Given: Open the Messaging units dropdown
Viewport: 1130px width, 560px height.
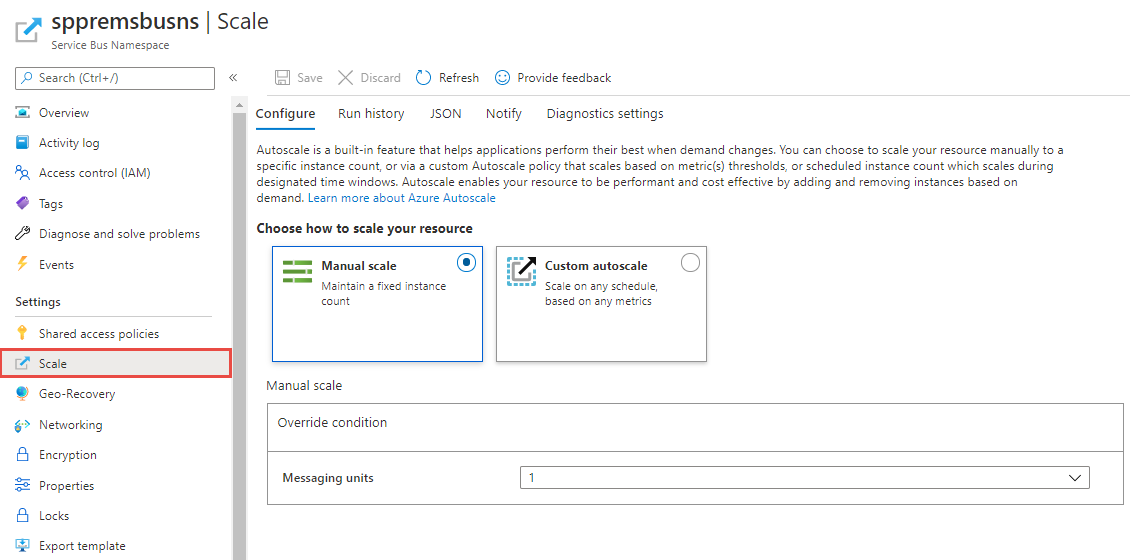Looking at the screenshot, I should [x=804, y=478].
